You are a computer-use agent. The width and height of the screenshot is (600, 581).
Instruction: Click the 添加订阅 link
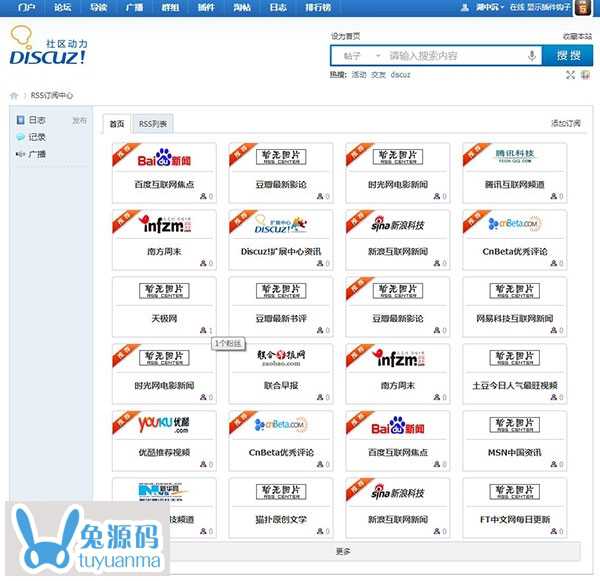coord(566,123)
